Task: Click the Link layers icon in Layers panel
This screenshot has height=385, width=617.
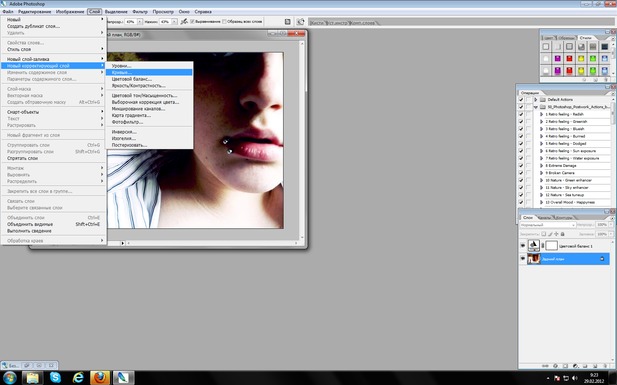Action: (x=545, y=366)
